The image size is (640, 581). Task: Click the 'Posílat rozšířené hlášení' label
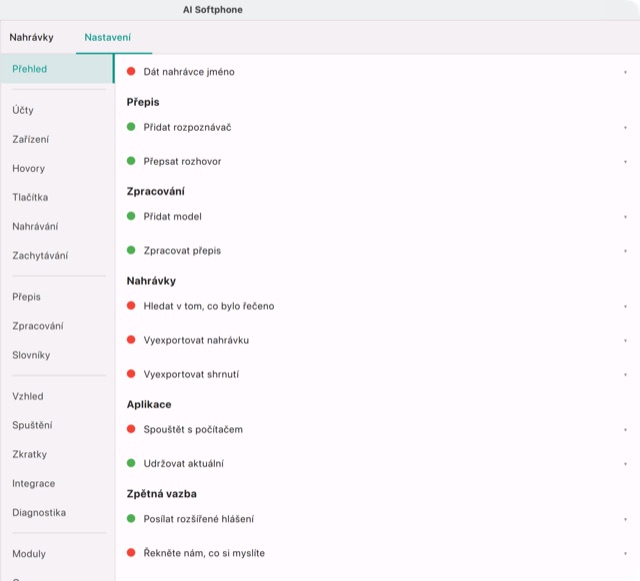tap(199, 519)
